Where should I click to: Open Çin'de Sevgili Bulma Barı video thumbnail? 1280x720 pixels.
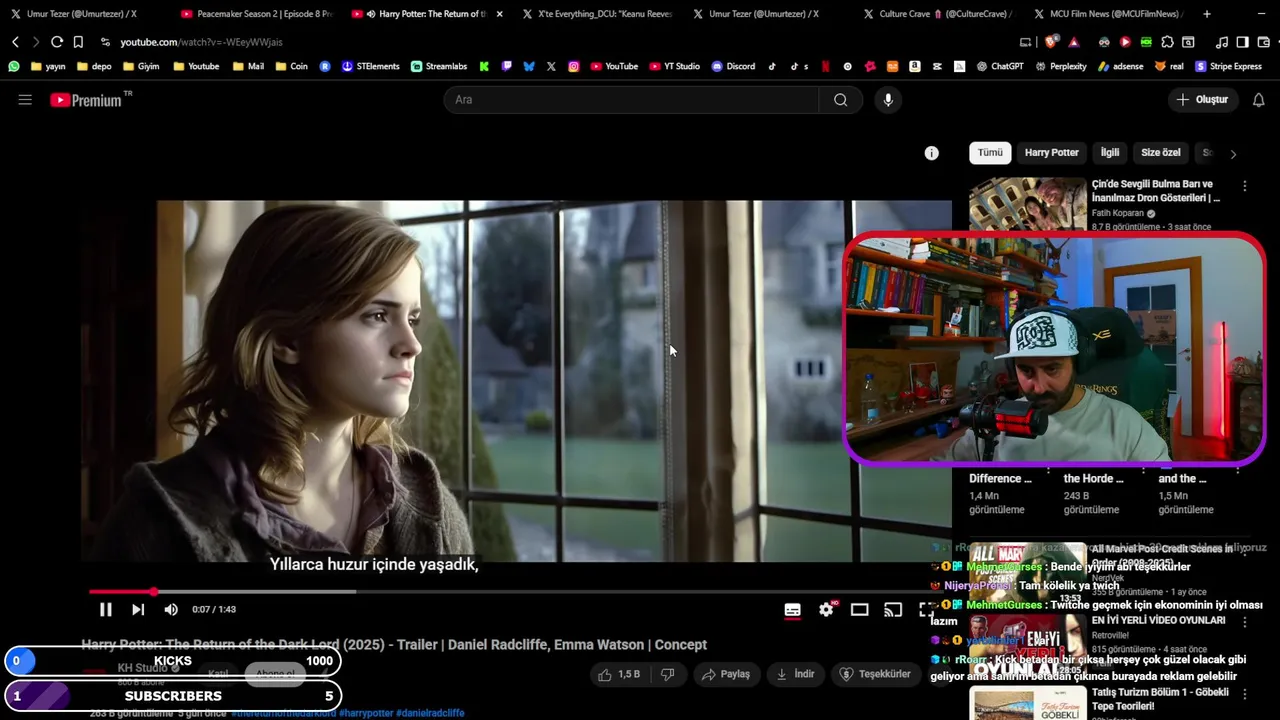(1027, 205)
